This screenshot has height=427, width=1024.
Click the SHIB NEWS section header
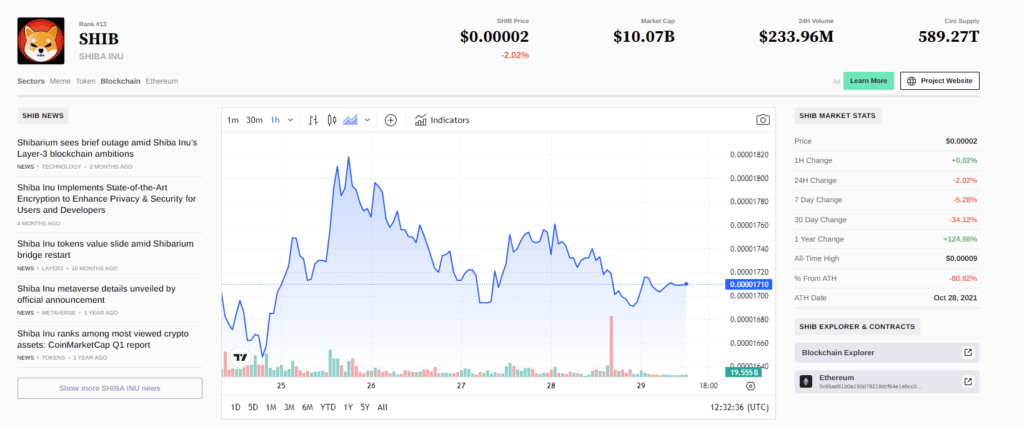pyautogui.click(x=42, y=116)
